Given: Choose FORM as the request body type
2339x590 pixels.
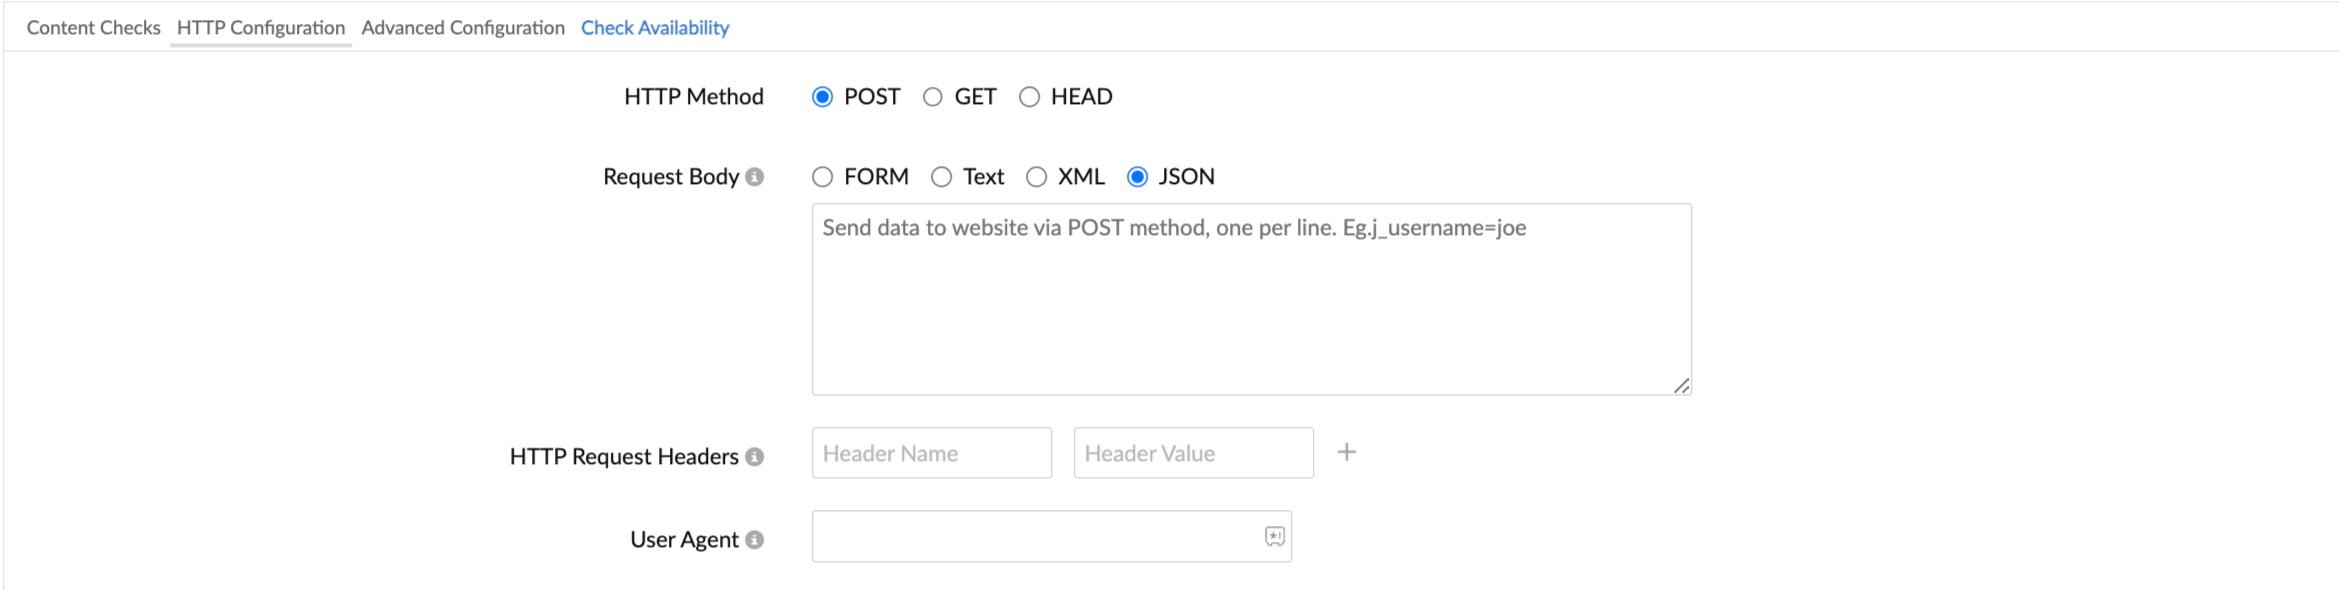Looking at the screenshot, I should (x=822, y=177).
